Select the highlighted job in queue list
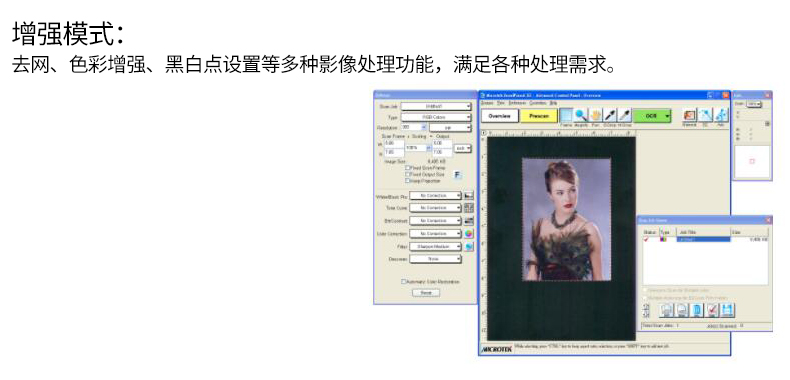 coord(703,239)
